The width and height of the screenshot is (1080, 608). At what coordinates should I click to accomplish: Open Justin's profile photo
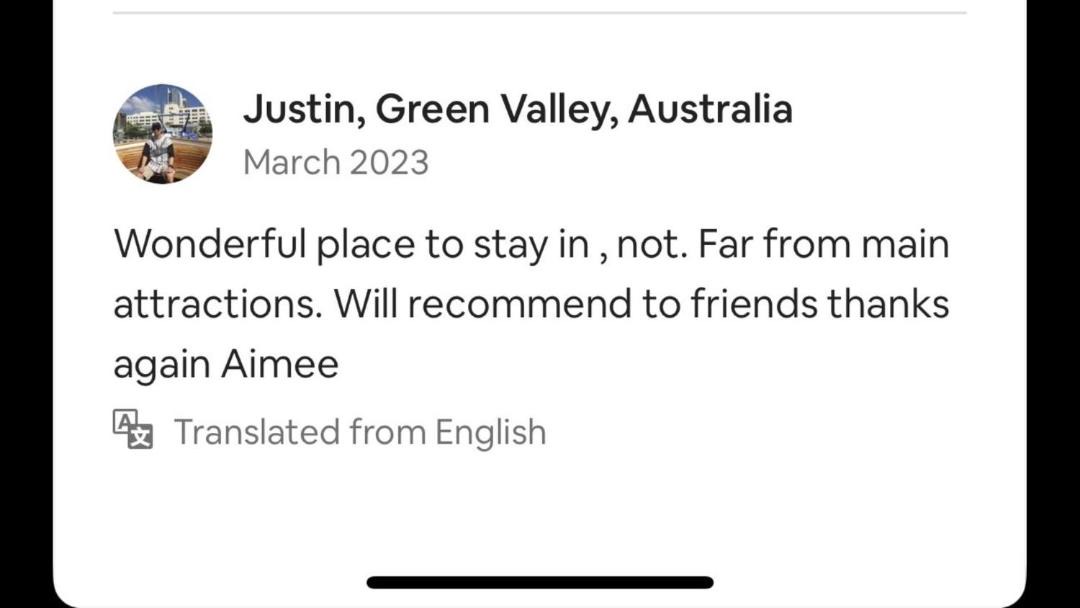(x=162, y=134)
